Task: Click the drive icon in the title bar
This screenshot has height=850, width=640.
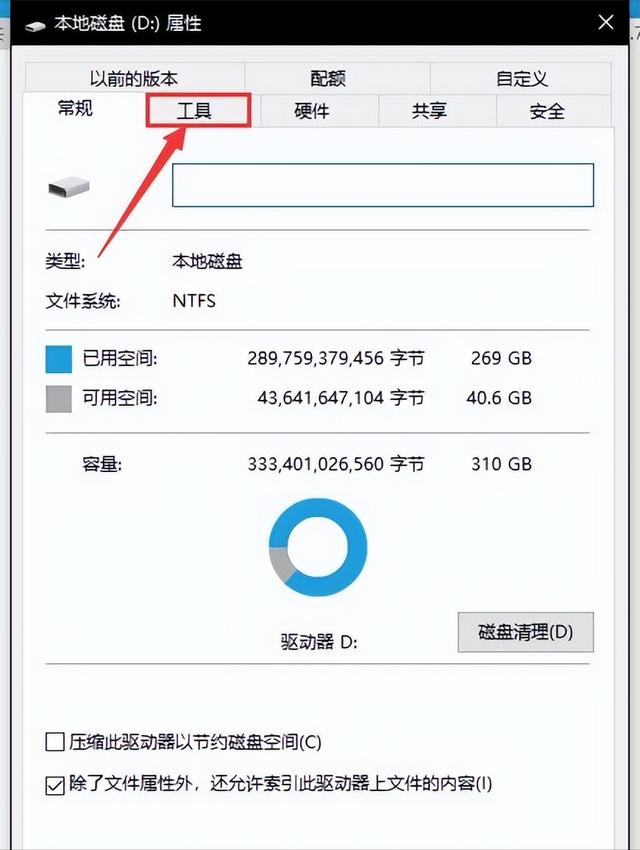Action: coord(35,25)
